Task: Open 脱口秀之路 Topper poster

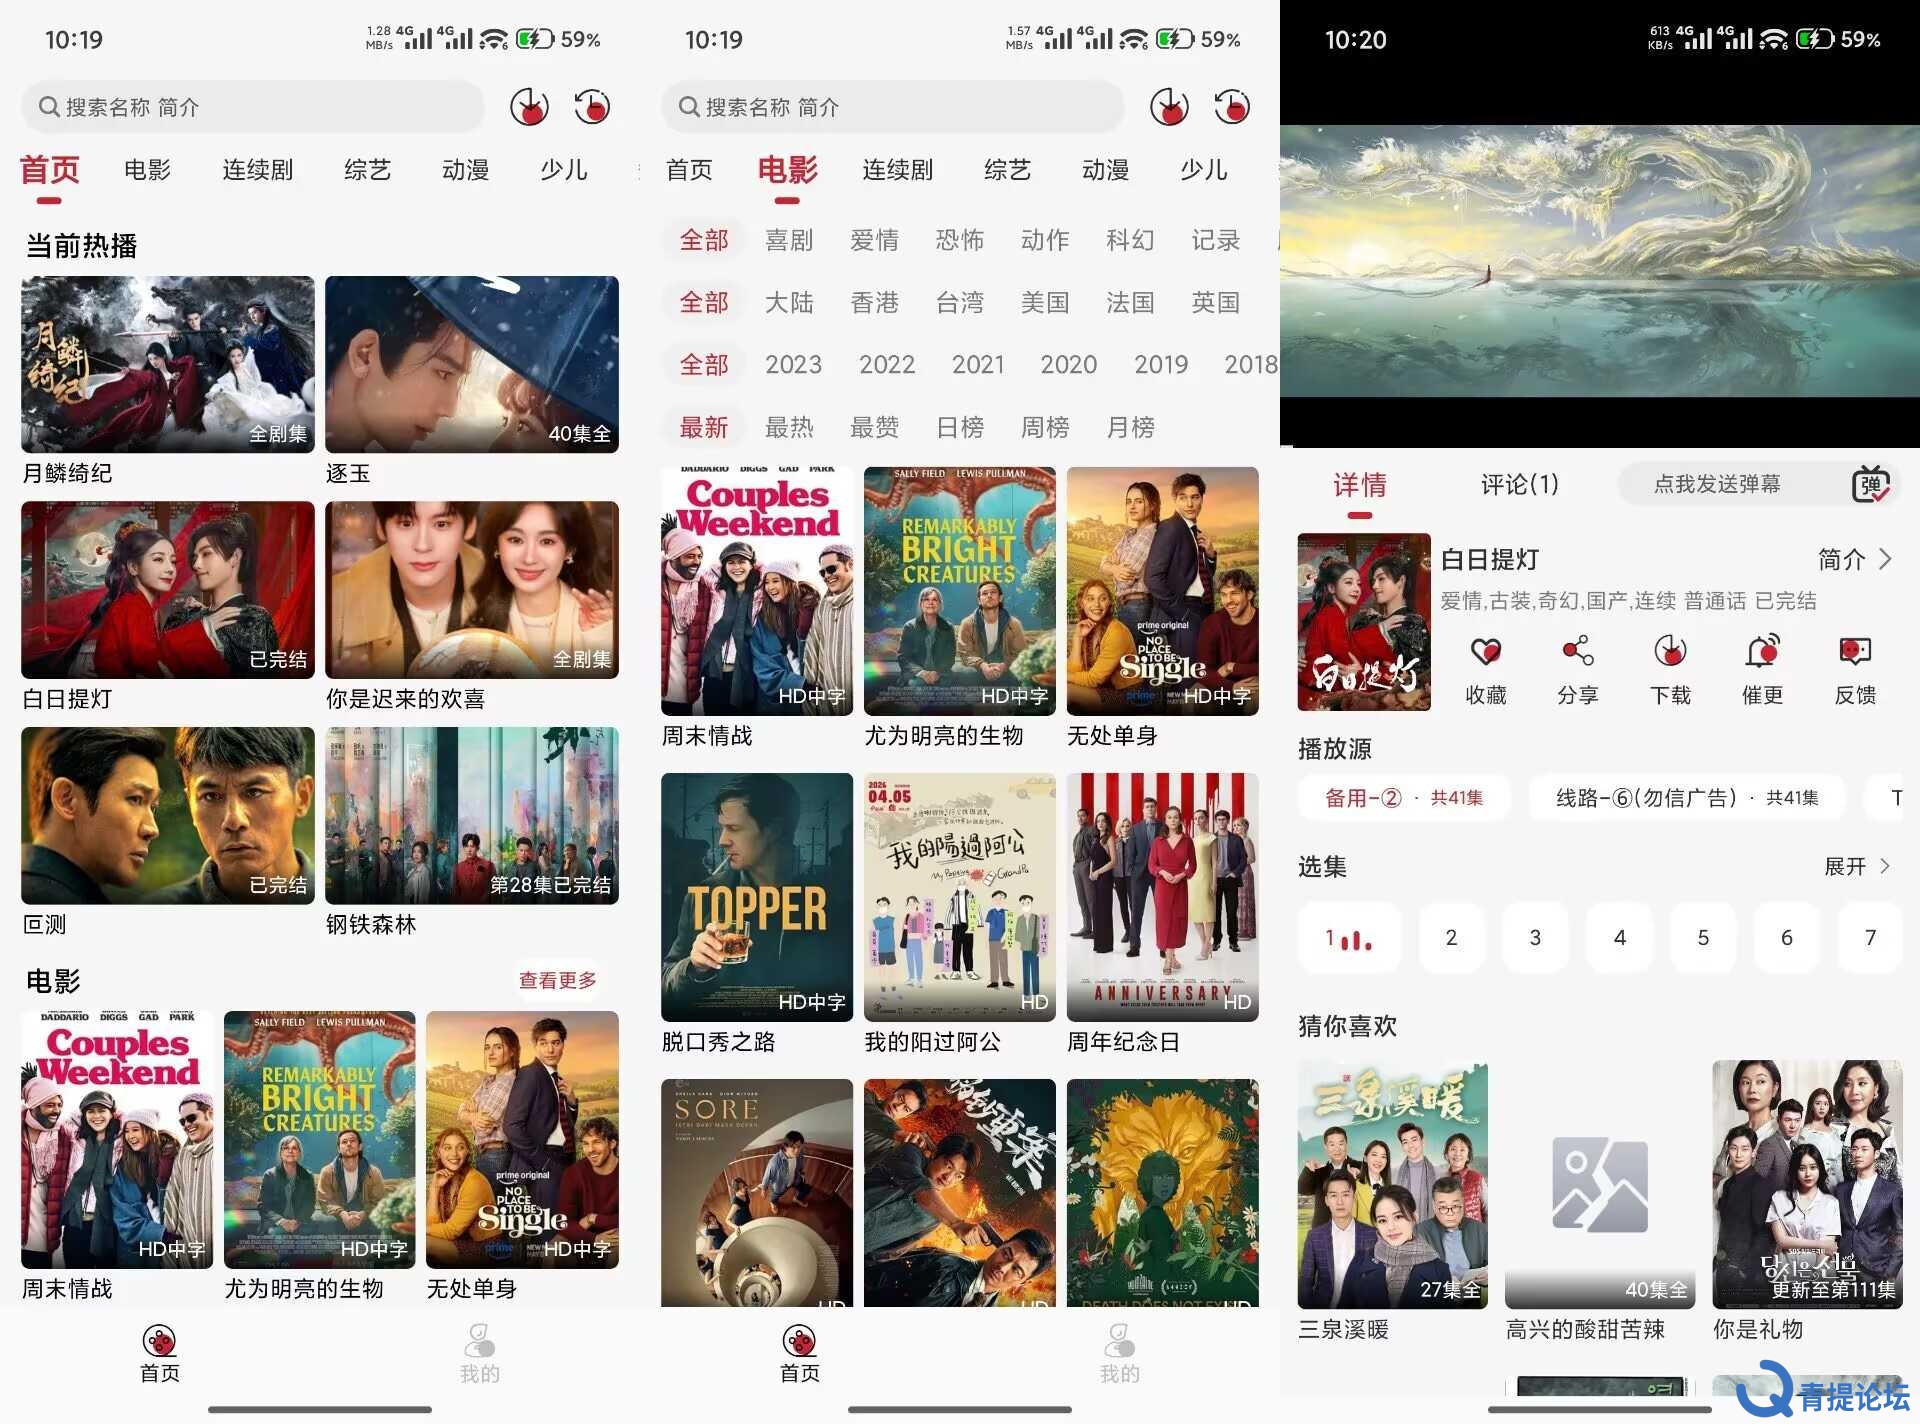Action: click(x=757, y=897)
